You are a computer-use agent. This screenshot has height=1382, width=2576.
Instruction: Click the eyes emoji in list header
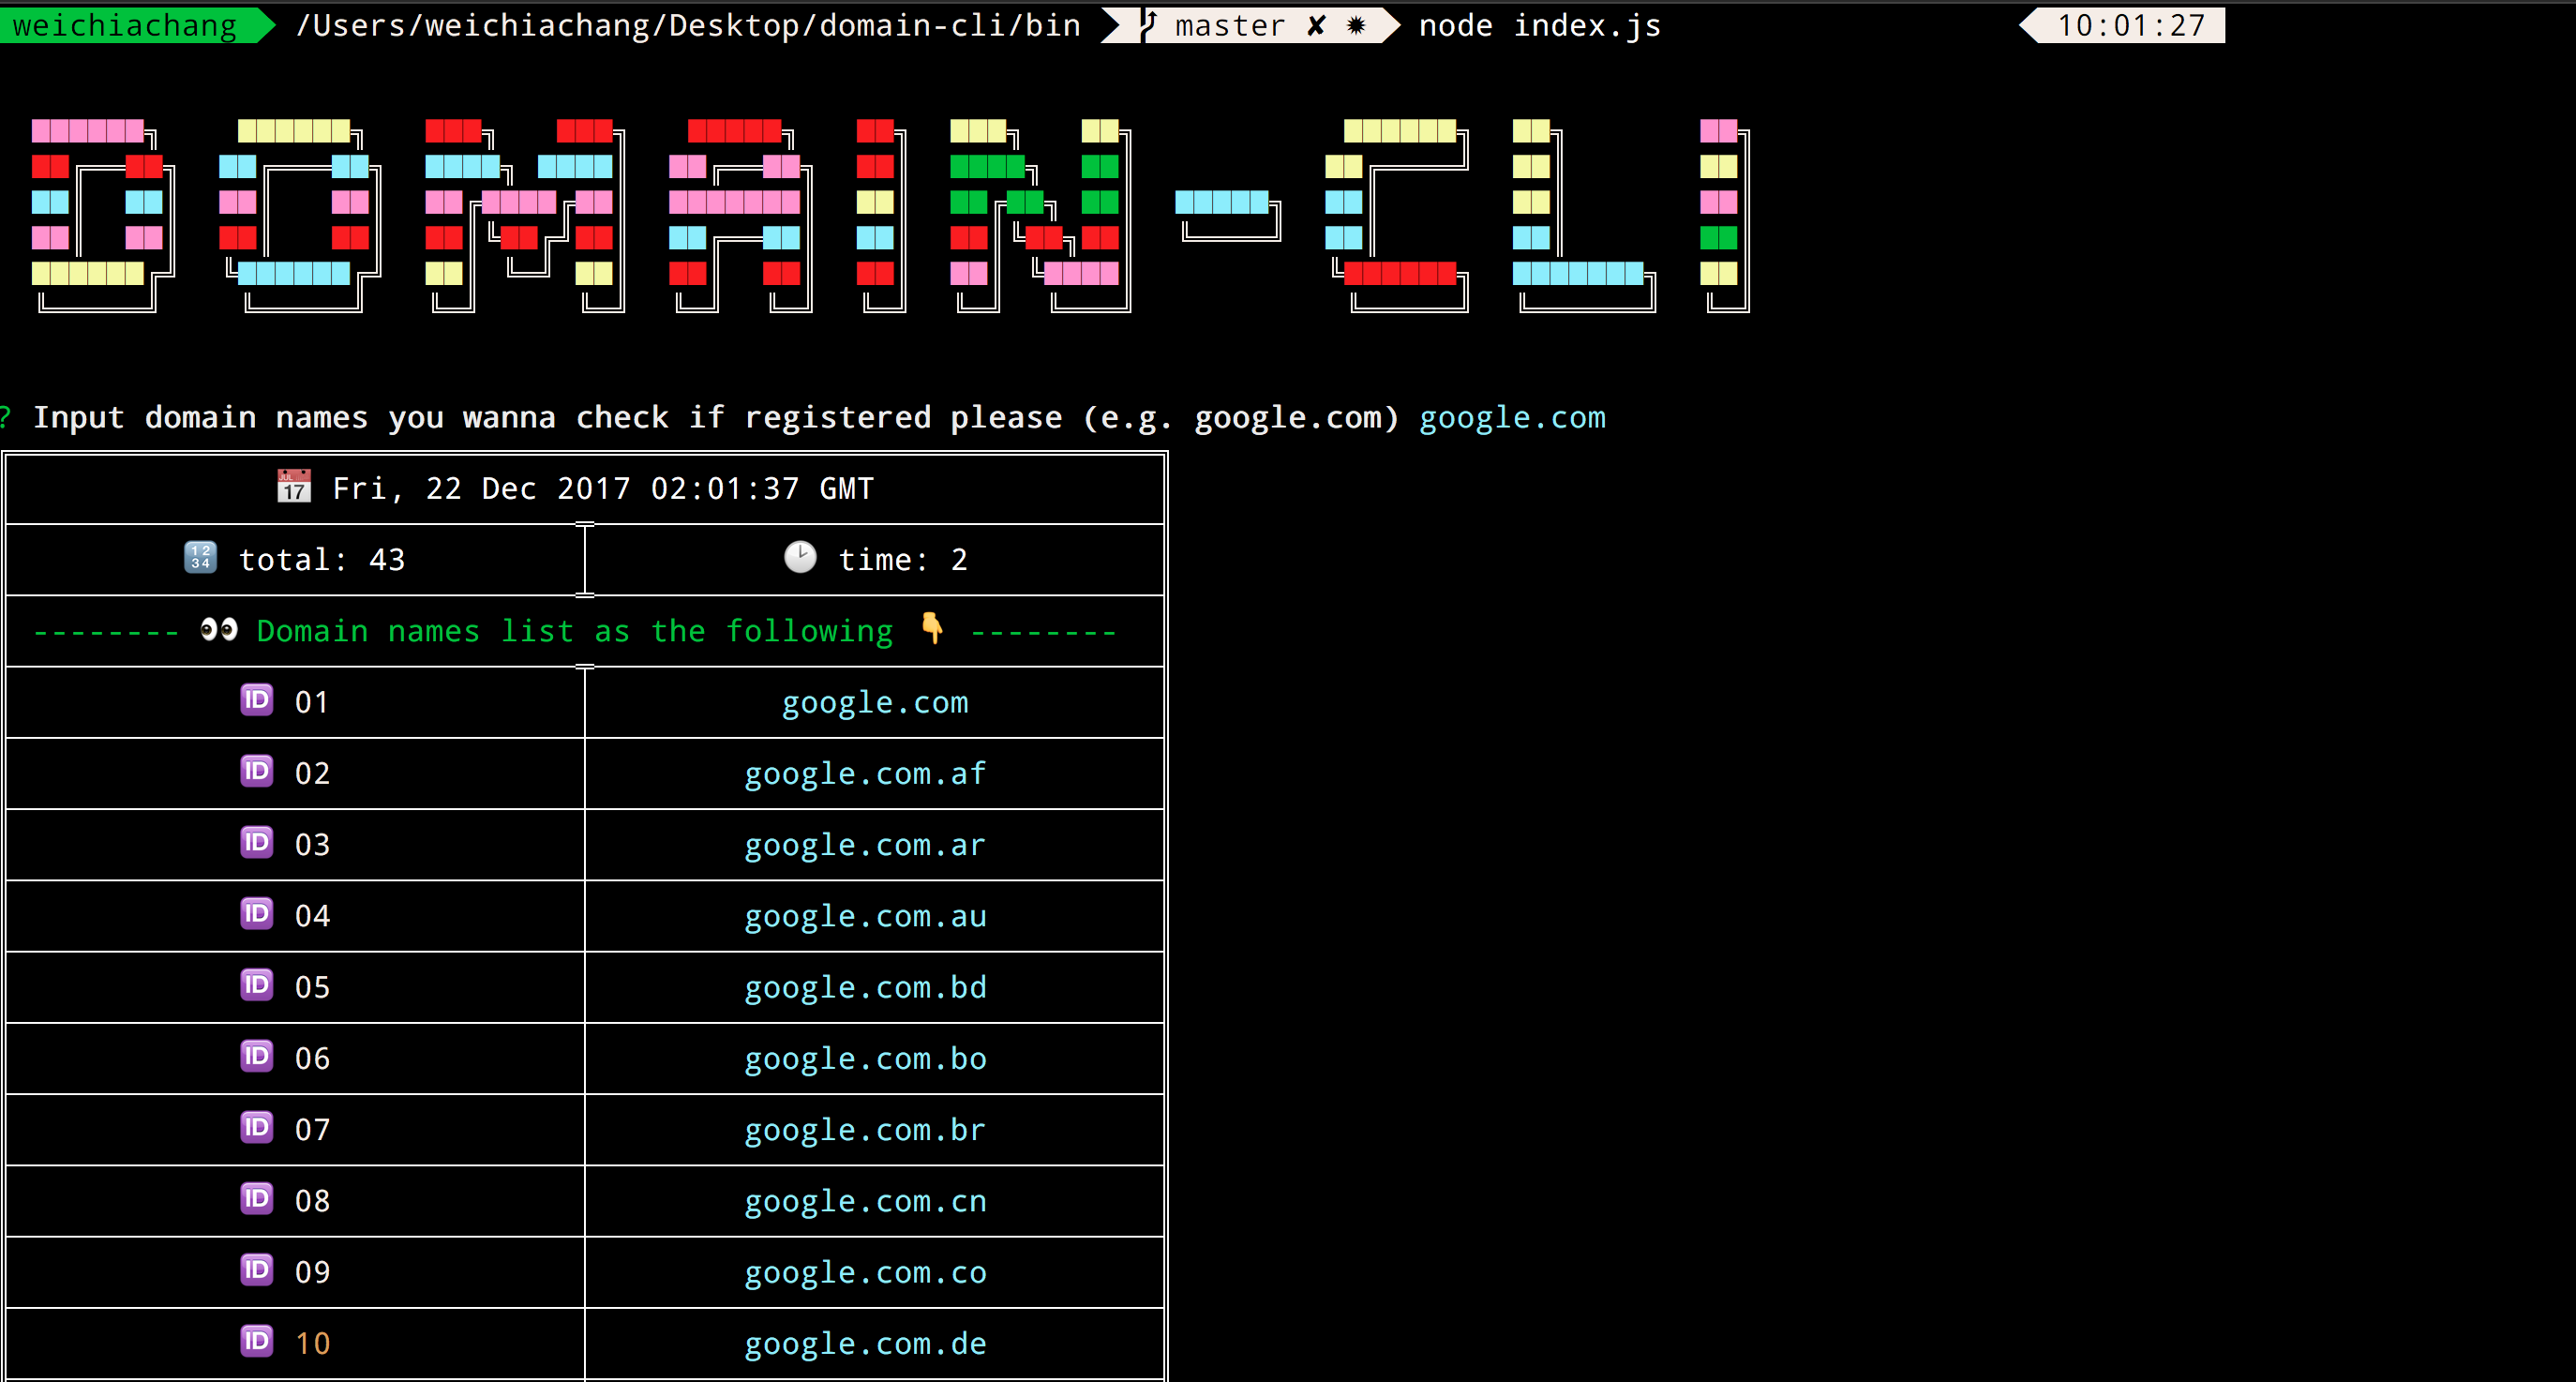(219, 630)
